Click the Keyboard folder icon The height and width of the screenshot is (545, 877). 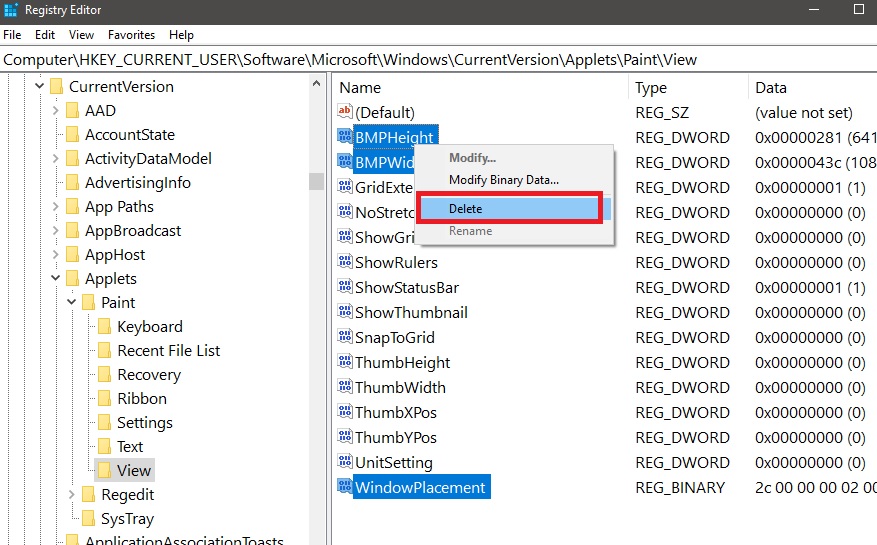(105, 327)
